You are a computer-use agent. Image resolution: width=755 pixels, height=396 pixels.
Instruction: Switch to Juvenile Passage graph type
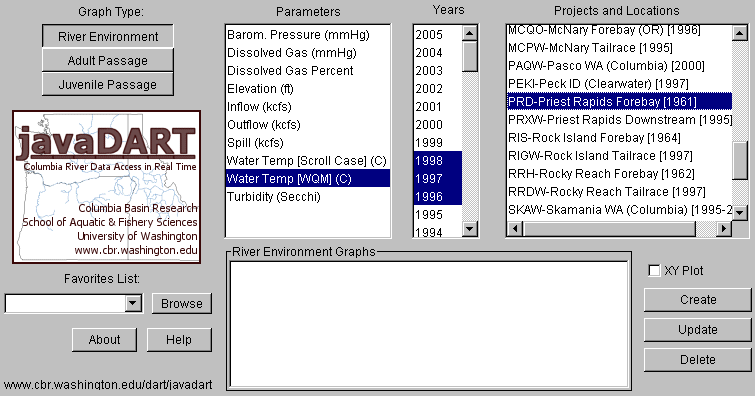click(x=108, y=84)
